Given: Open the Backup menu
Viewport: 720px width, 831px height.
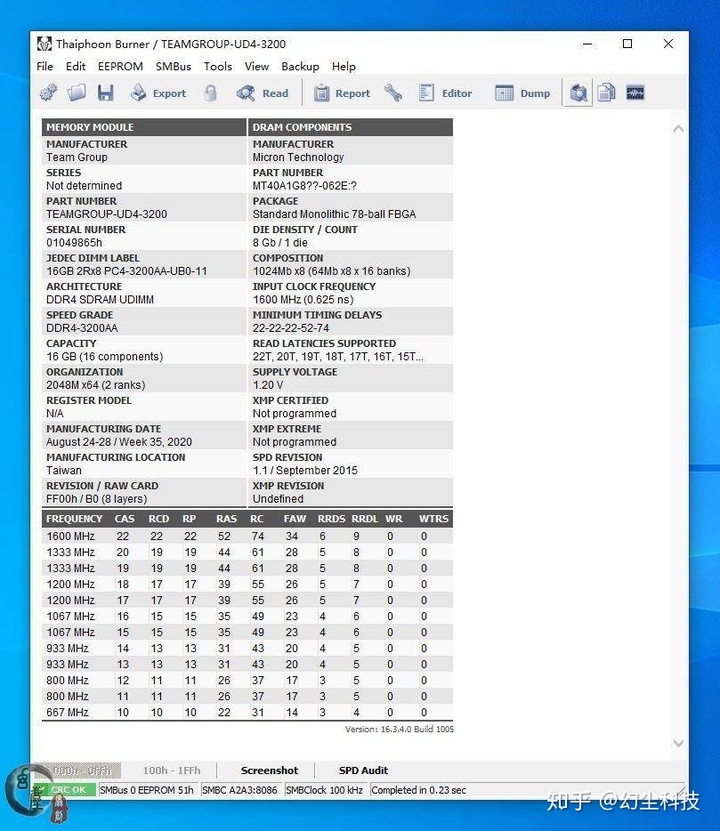Looking at the screenshot, I should pos(300,66).
